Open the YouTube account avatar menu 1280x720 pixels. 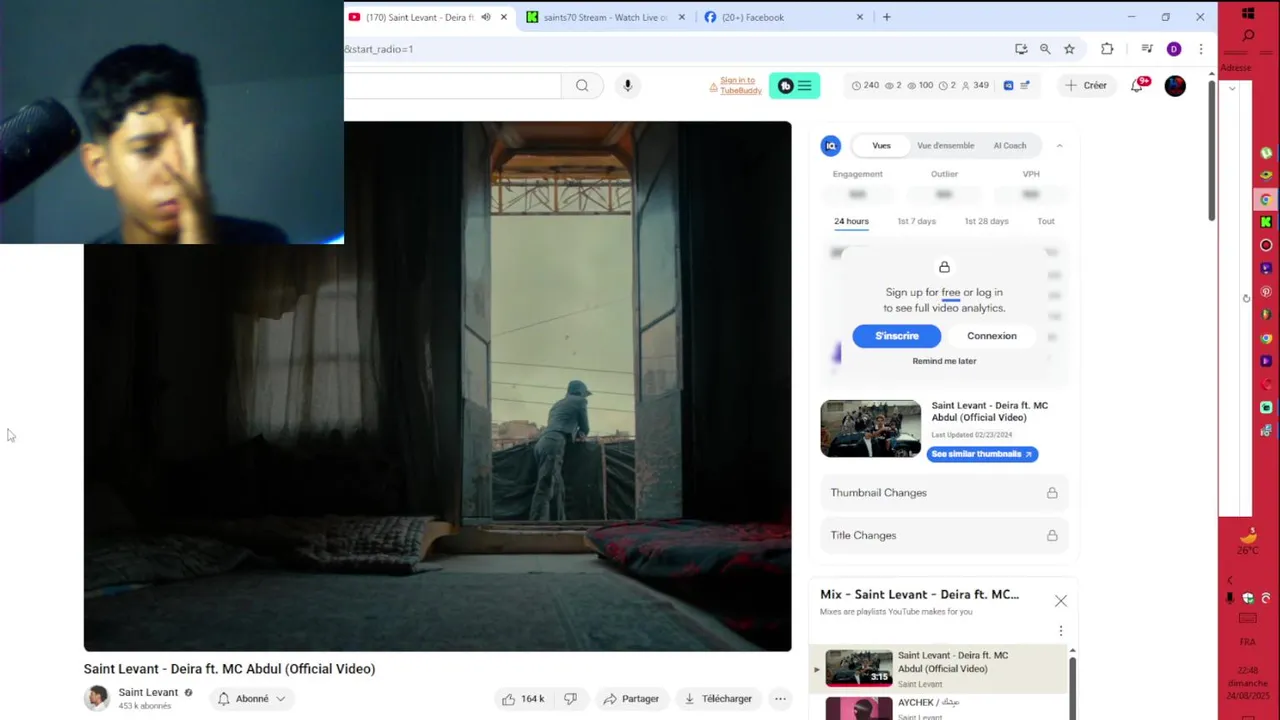[1175, 86]
